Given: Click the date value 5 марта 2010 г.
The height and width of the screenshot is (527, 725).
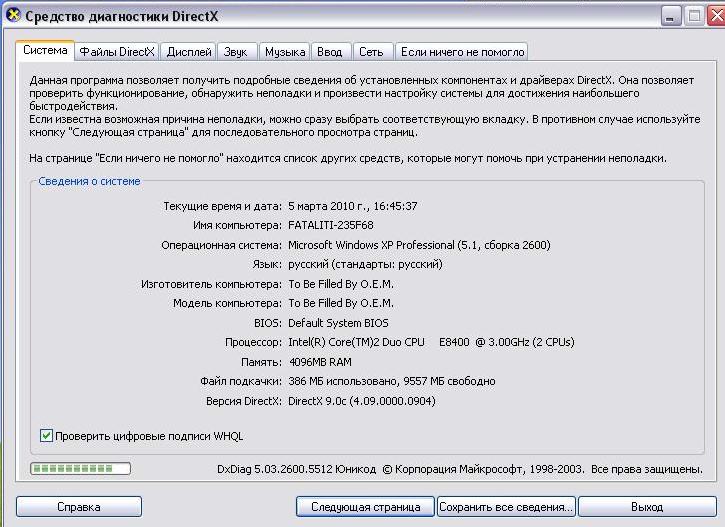Looking at the screenshot, I should (x=328, y=206).
